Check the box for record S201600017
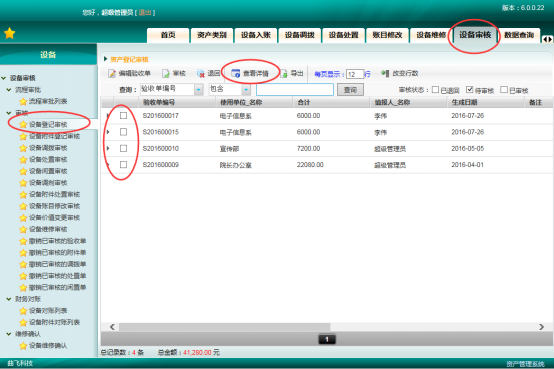Screen dimensions: 554x369 [123, 115]
